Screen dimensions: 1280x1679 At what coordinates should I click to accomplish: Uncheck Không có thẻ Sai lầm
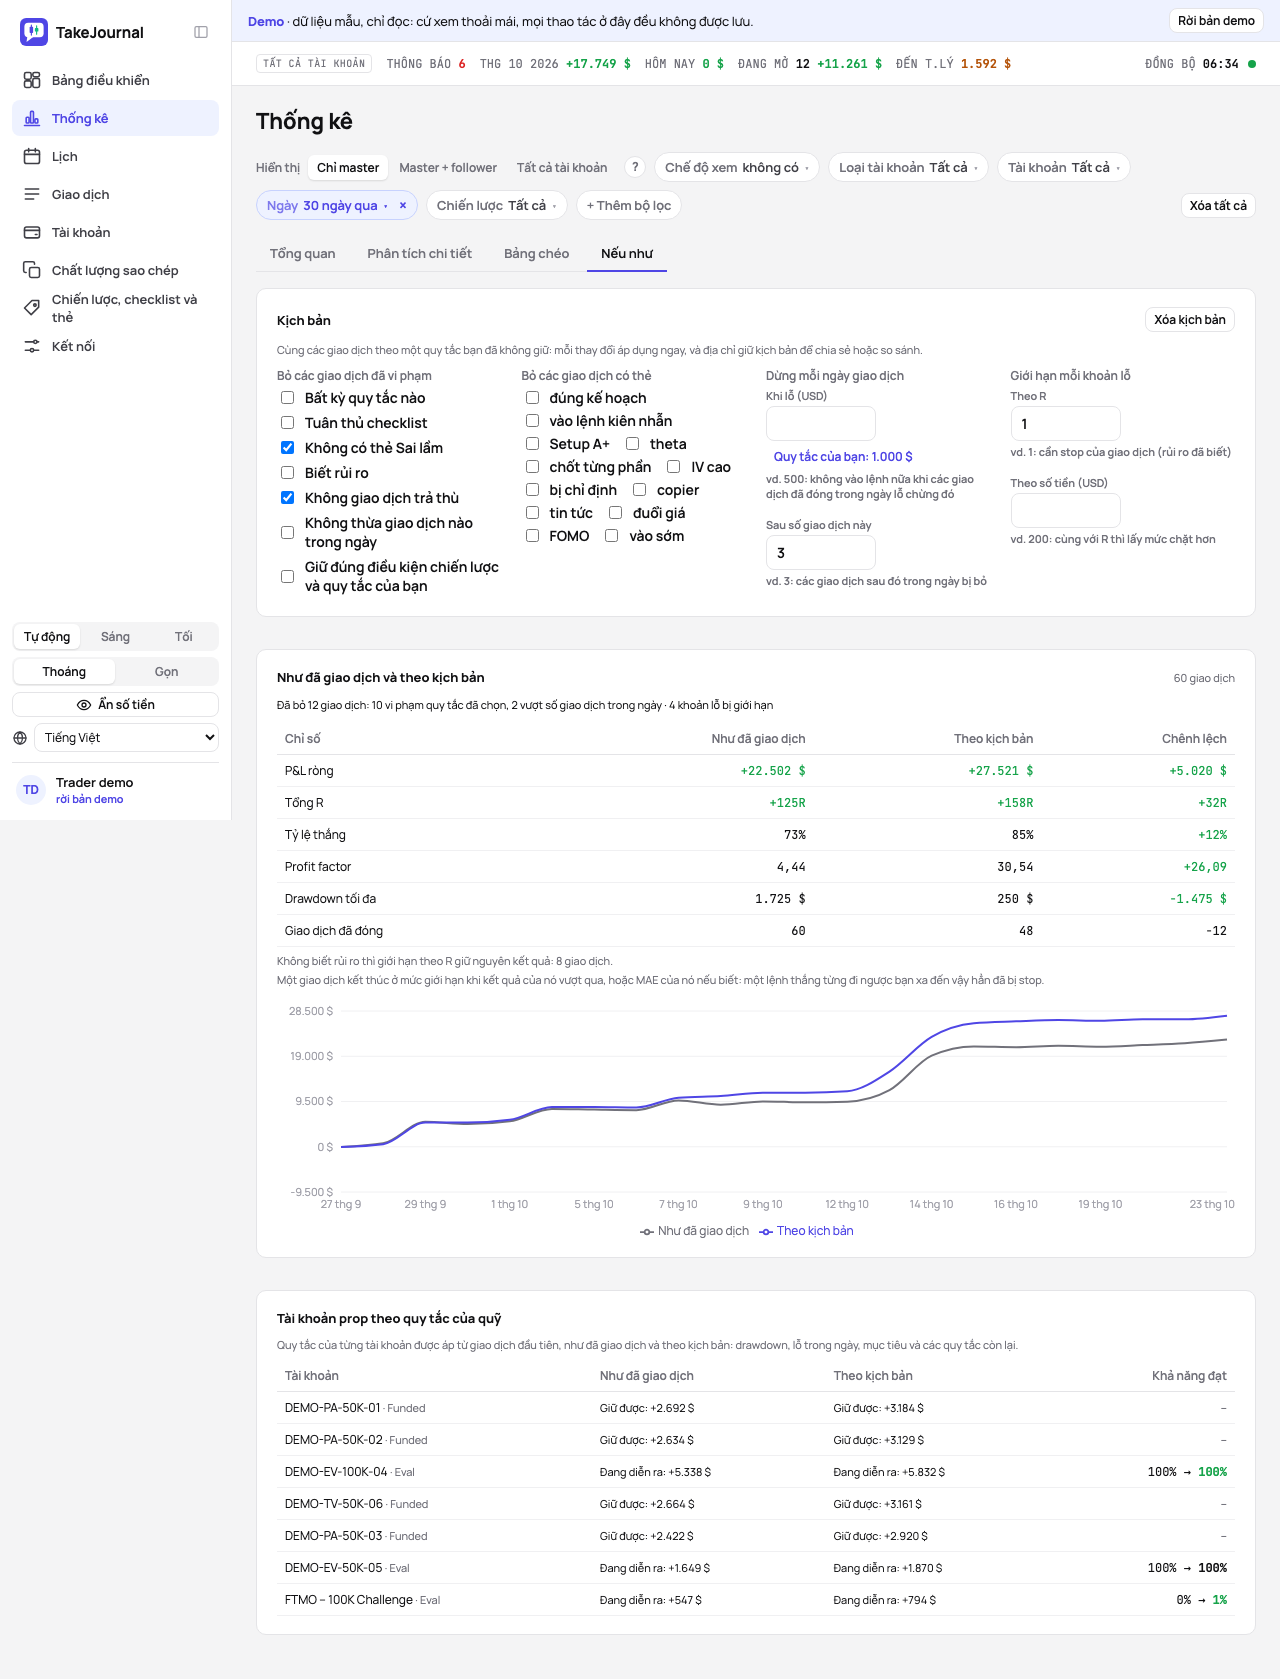[287, 448]
